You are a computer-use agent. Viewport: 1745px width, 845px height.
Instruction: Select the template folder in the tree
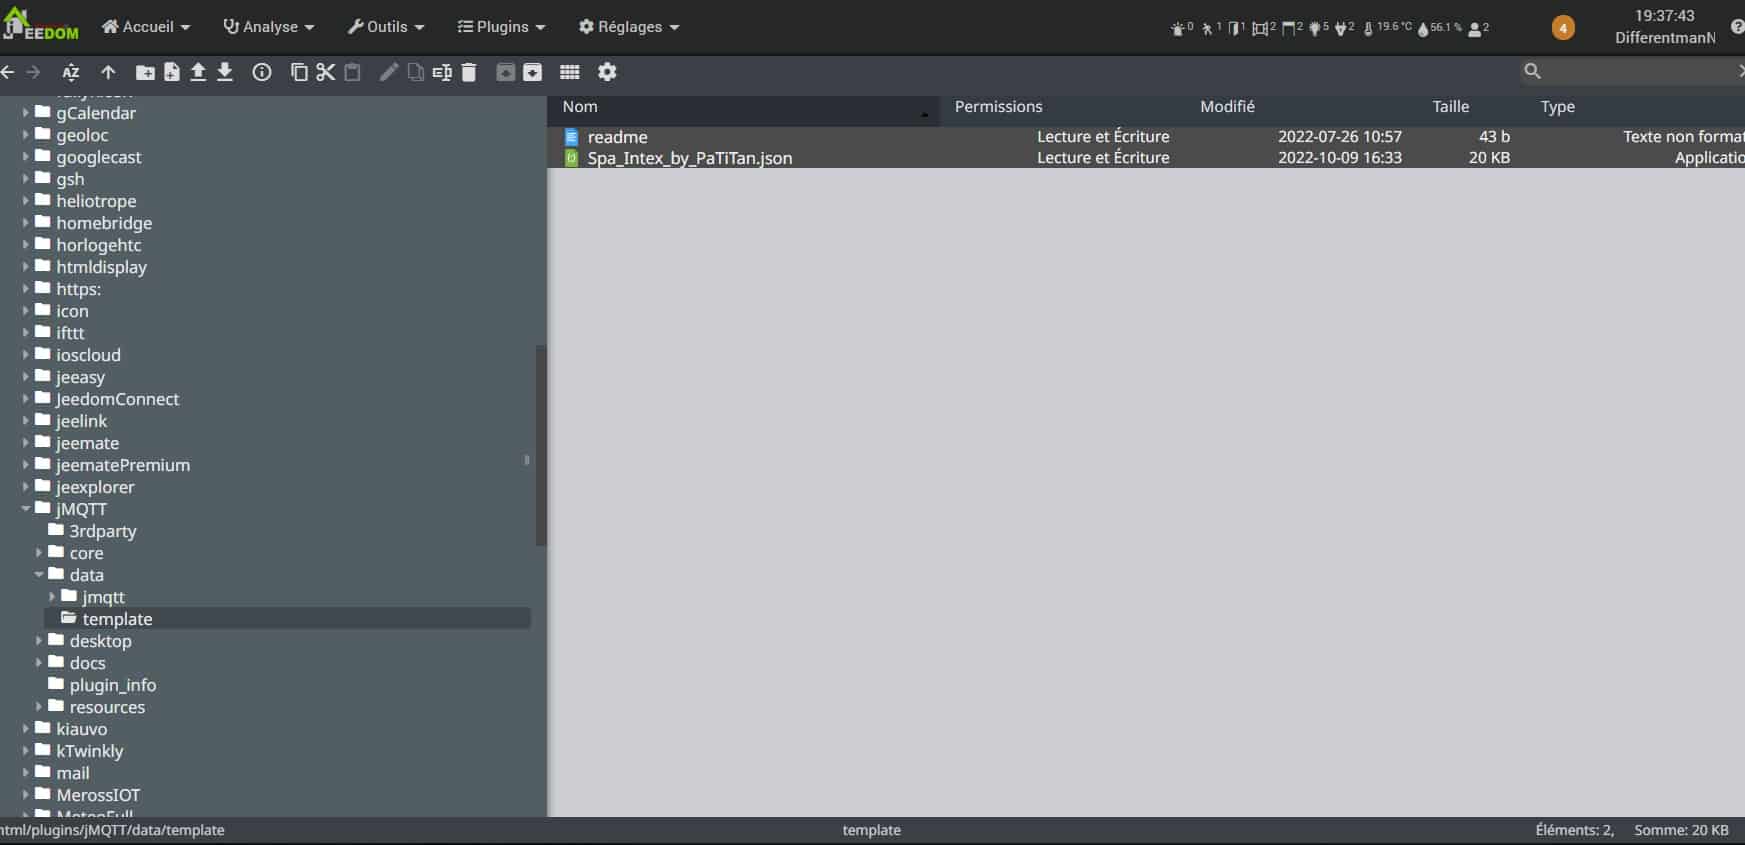pos(288,619)
